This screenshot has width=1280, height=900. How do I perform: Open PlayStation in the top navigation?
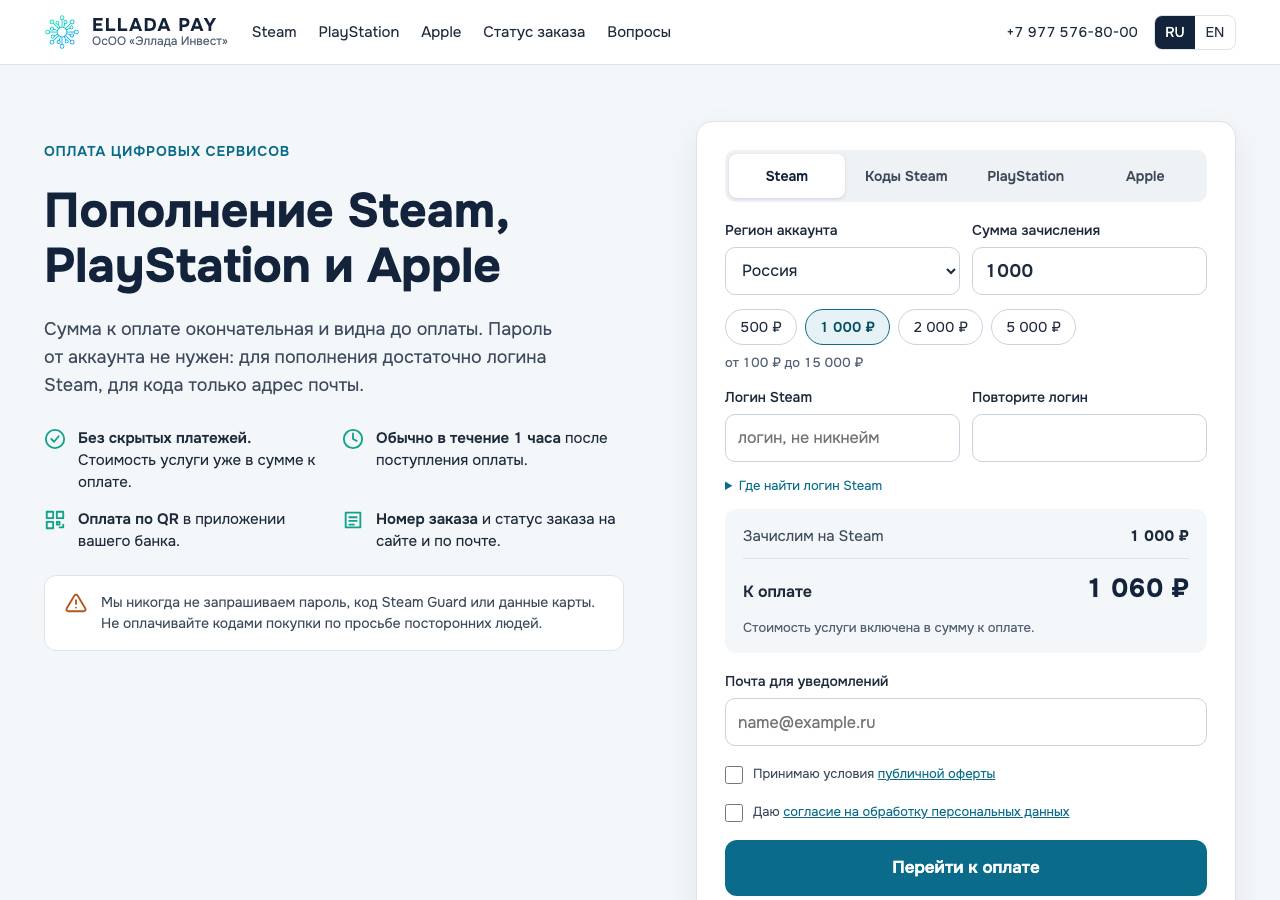pos(359,32)
